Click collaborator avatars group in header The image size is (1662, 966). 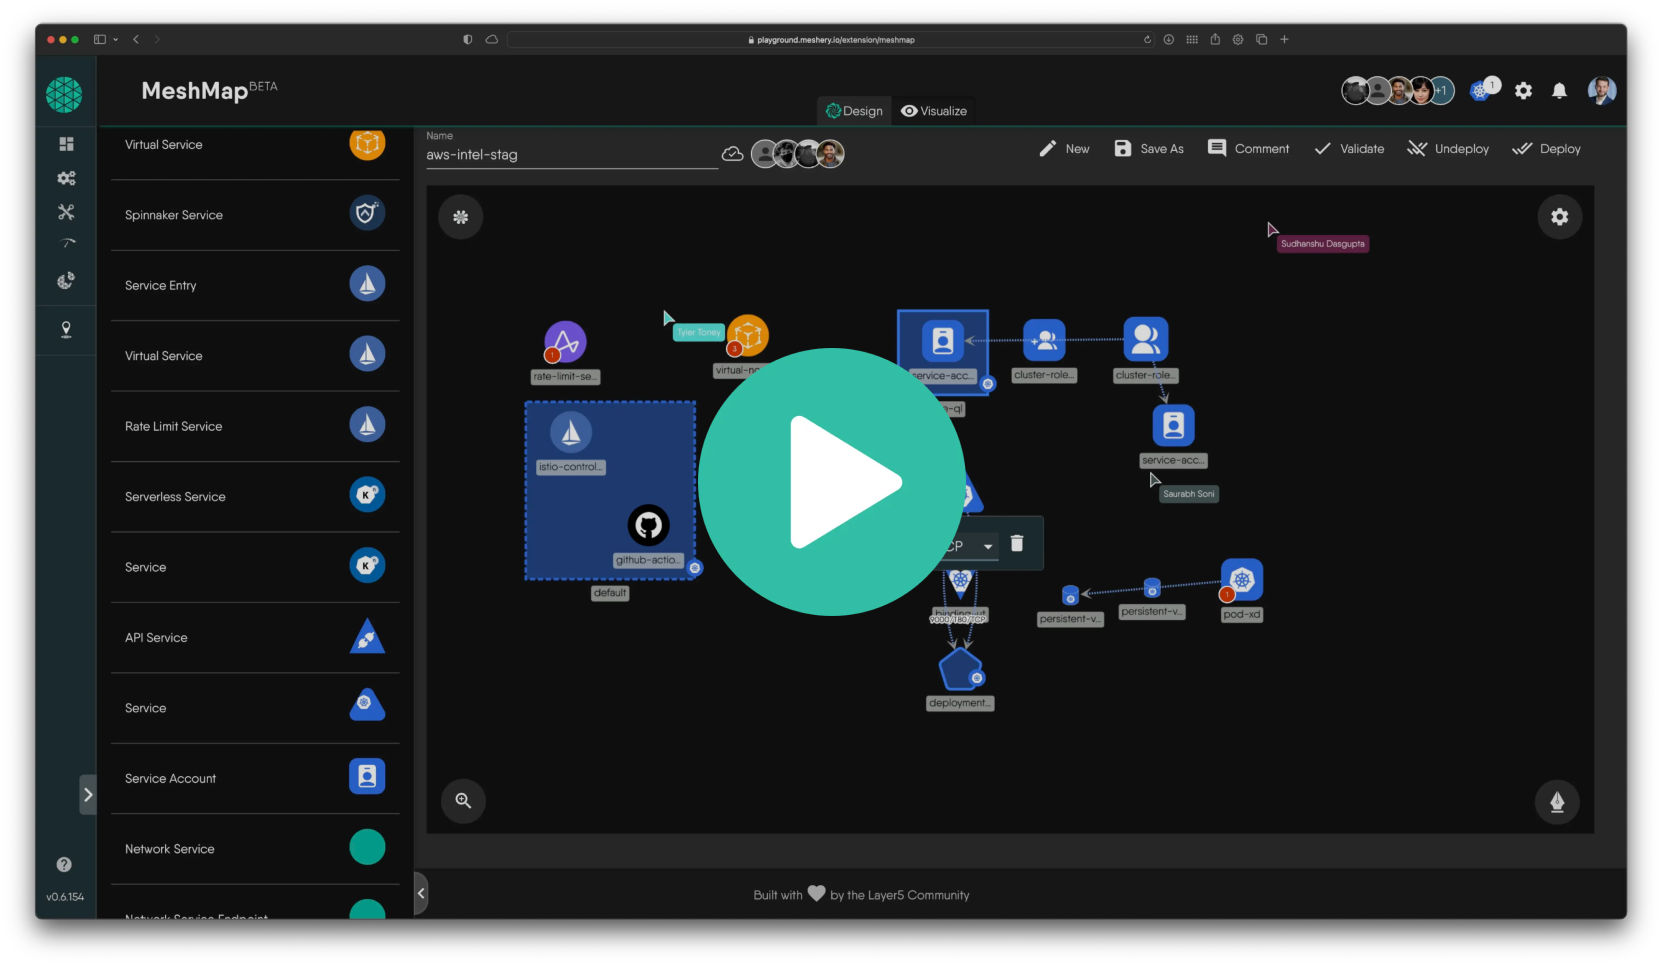pyautogui.click(x=1398, y=91)
